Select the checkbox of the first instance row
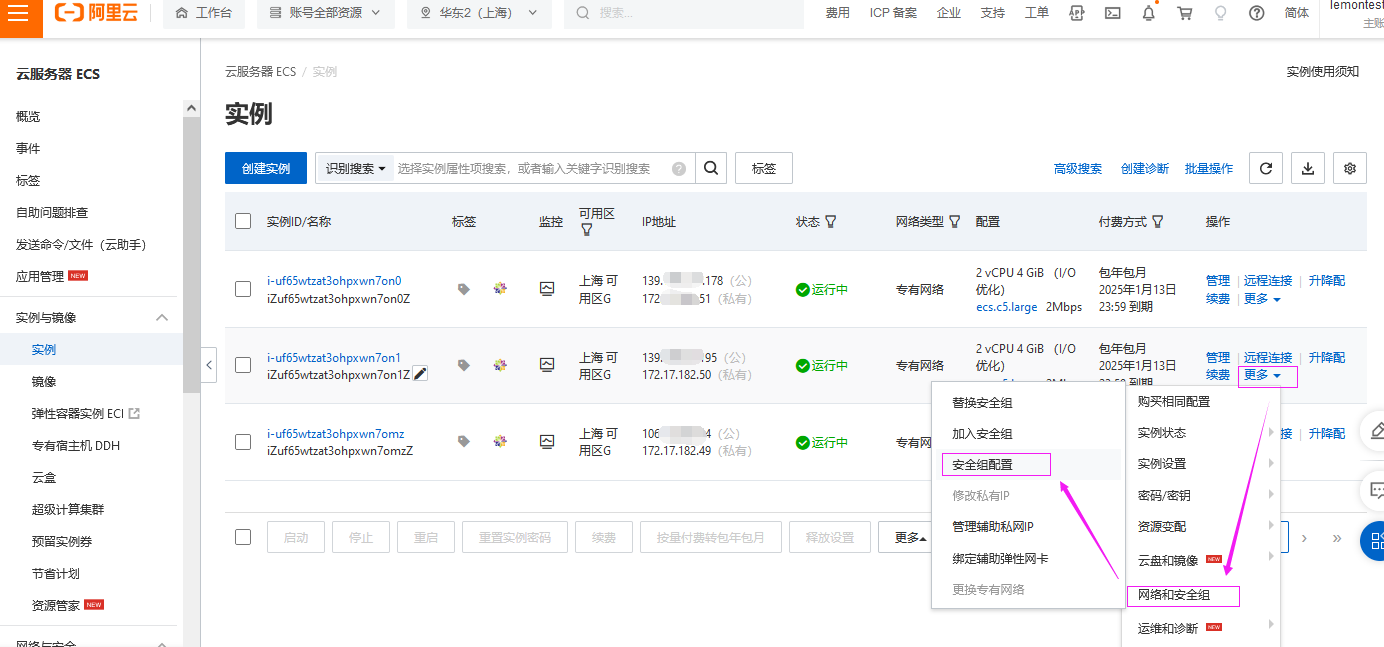1384x647 pixels. [242, 288]
